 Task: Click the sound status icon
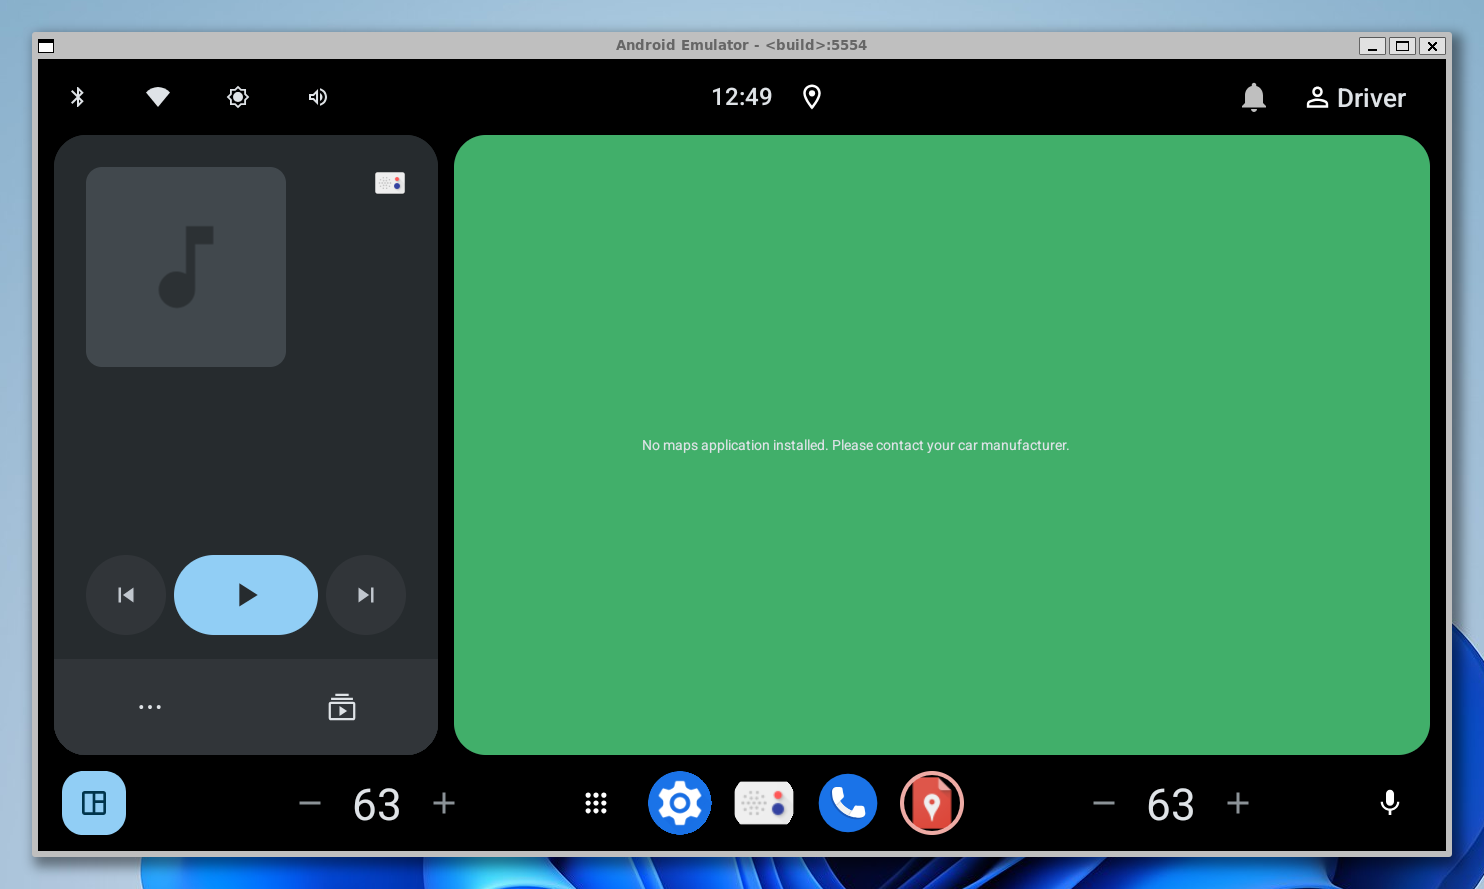pos(317,97)
